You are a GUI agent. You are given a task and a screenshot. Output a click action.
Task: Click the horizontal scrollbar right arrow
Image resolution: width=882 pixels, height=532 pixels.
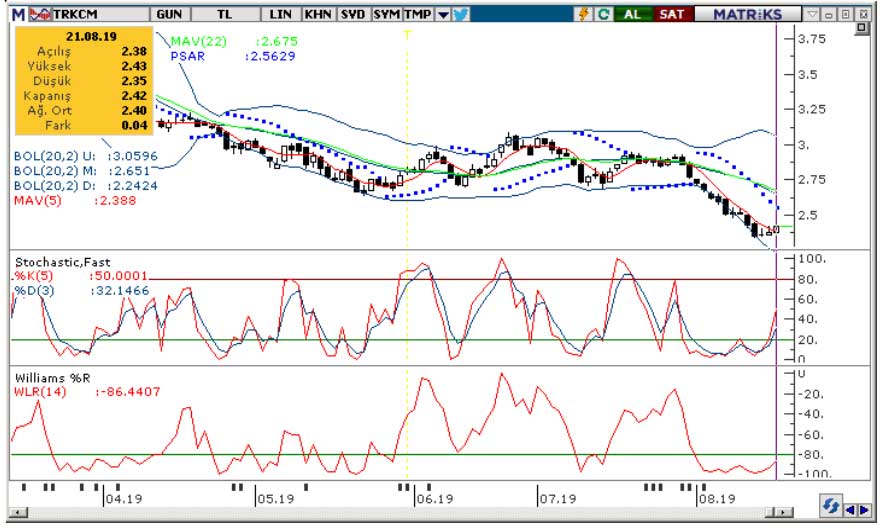click(785, 512)
